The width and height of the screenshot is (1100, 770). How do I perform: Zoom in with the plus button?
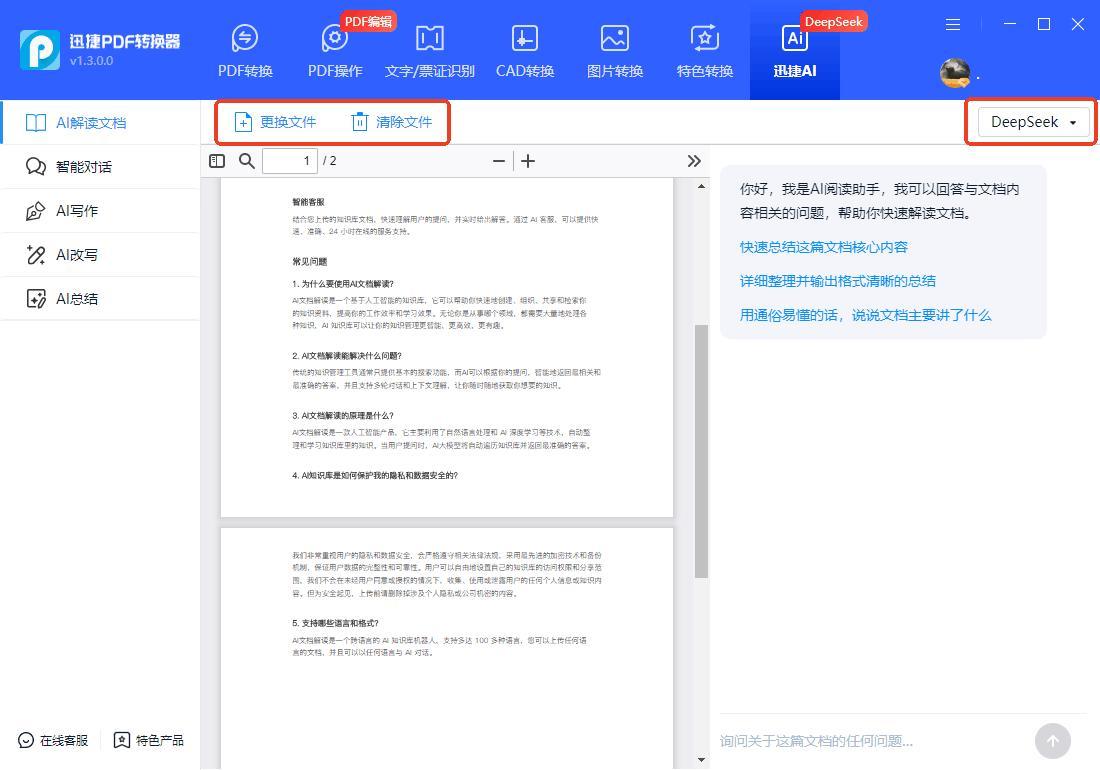[528, 161]
